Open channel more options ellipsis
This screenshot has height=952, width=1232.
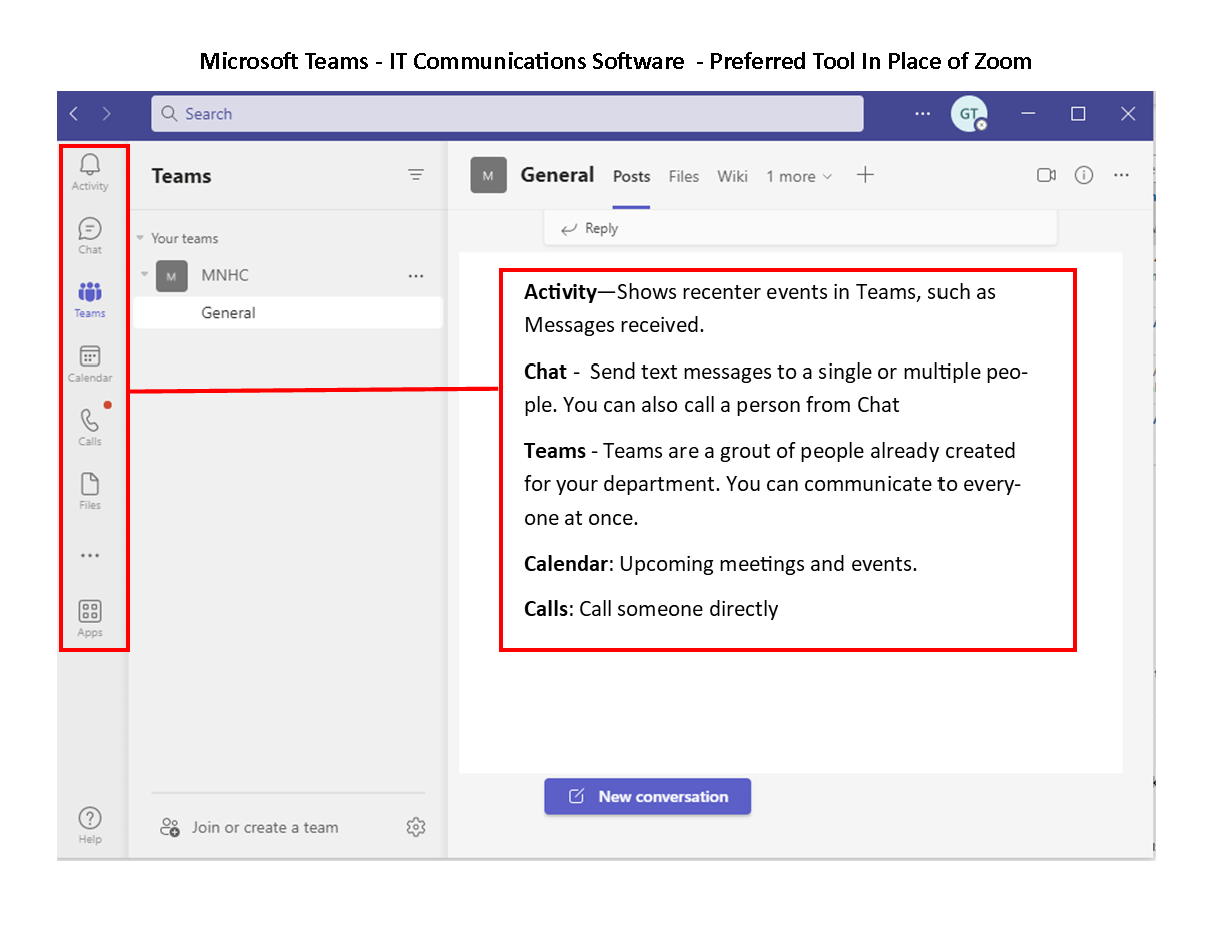point(1121,175)
